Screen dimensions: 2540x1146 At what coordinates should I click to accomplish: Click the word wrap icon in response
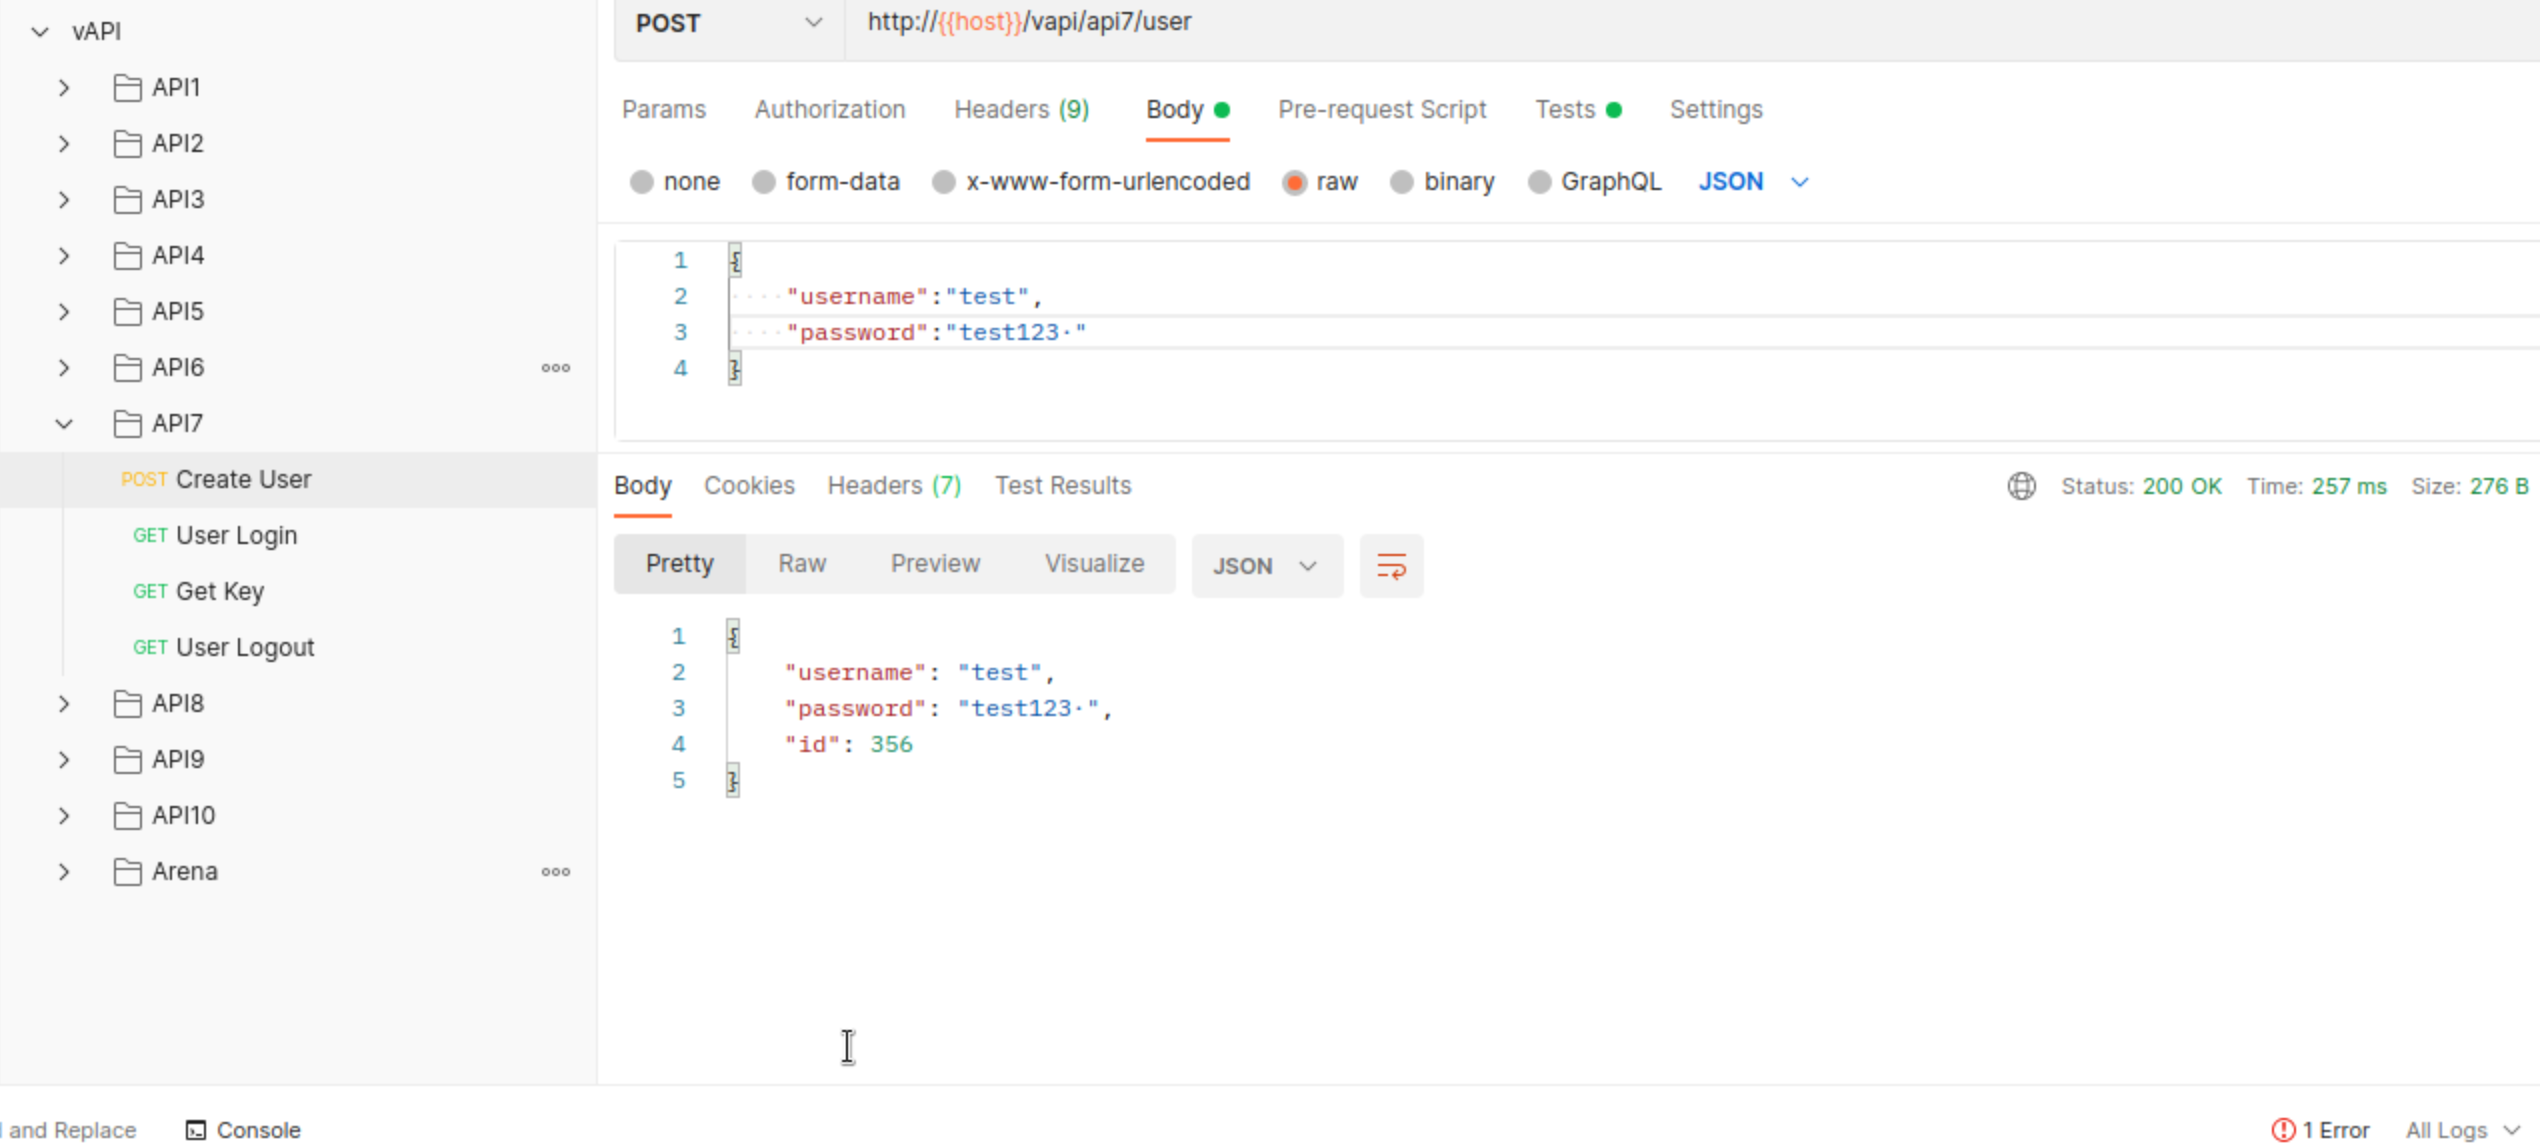(x=1390, y=566)
